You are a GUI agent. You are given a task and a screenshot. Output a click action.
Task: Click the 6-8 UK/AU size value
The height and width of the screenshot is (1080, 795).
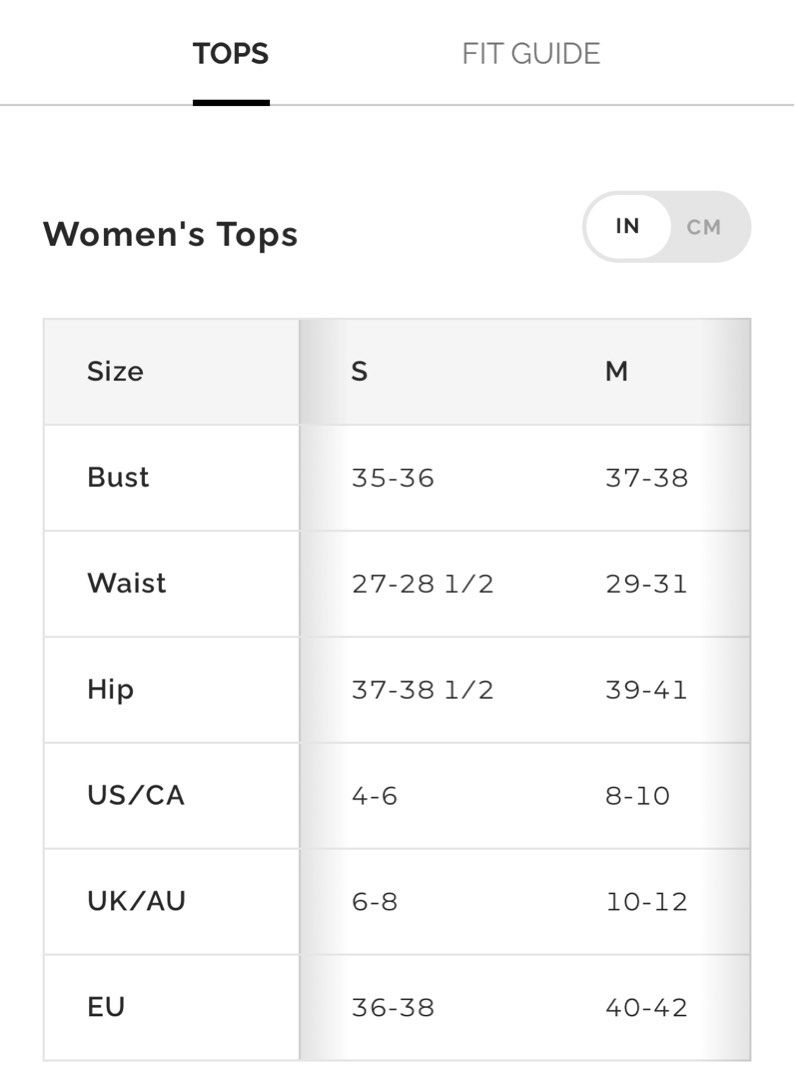tap(374, 902)
